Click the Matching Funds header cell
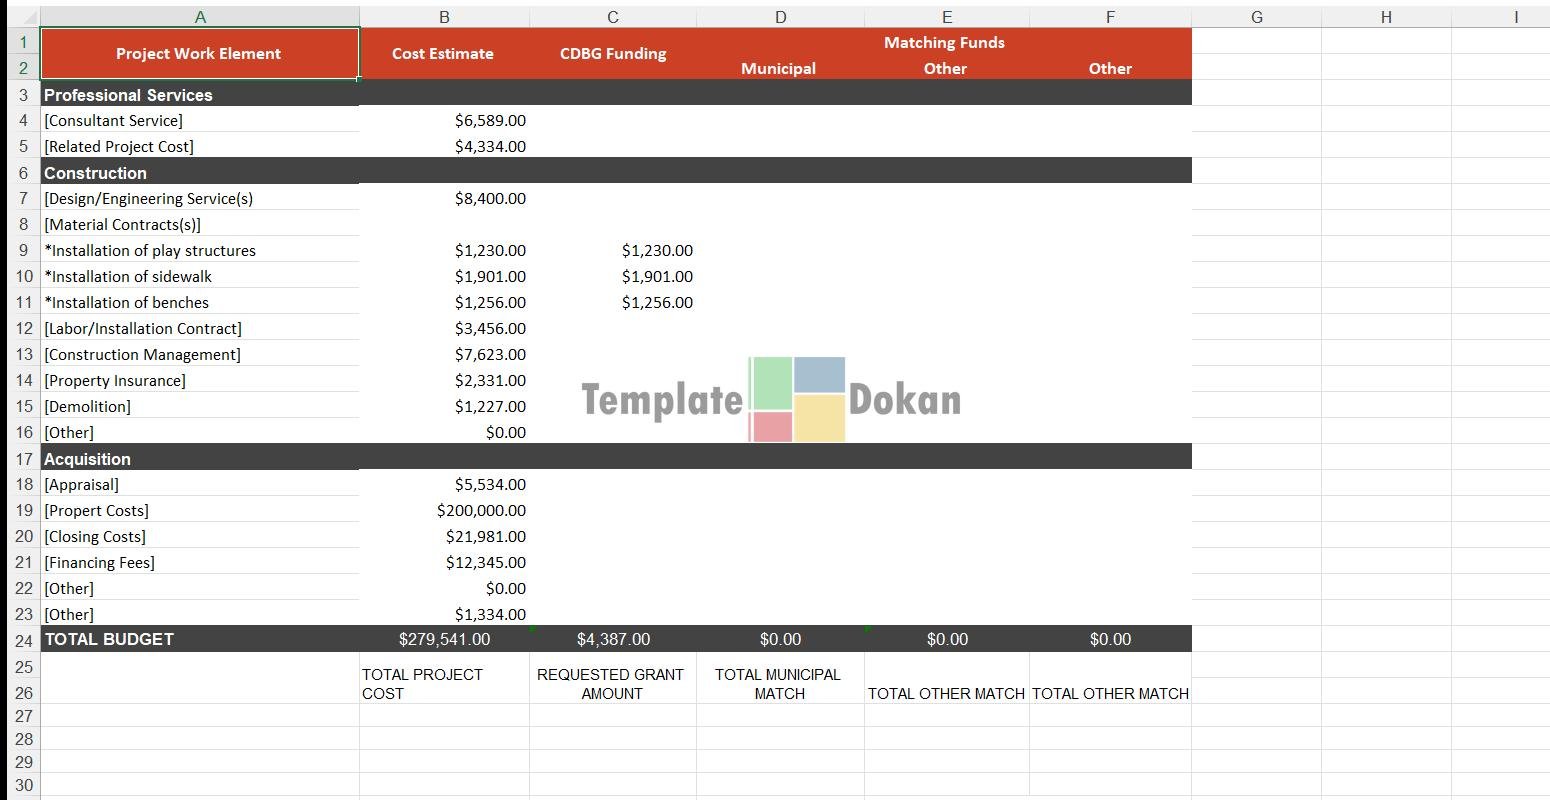 pyautogui.click(x=944, y=42)
